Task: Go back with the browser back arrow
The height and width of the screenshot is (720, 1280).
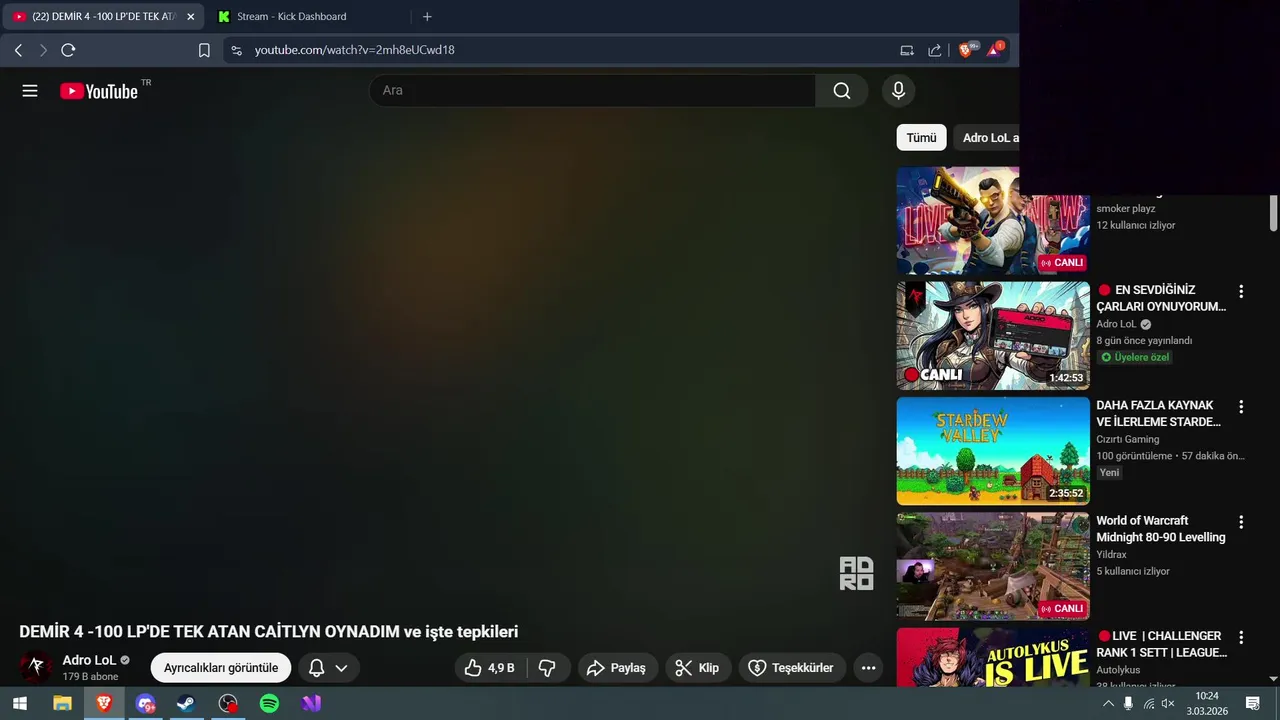Action: [18, 50]
